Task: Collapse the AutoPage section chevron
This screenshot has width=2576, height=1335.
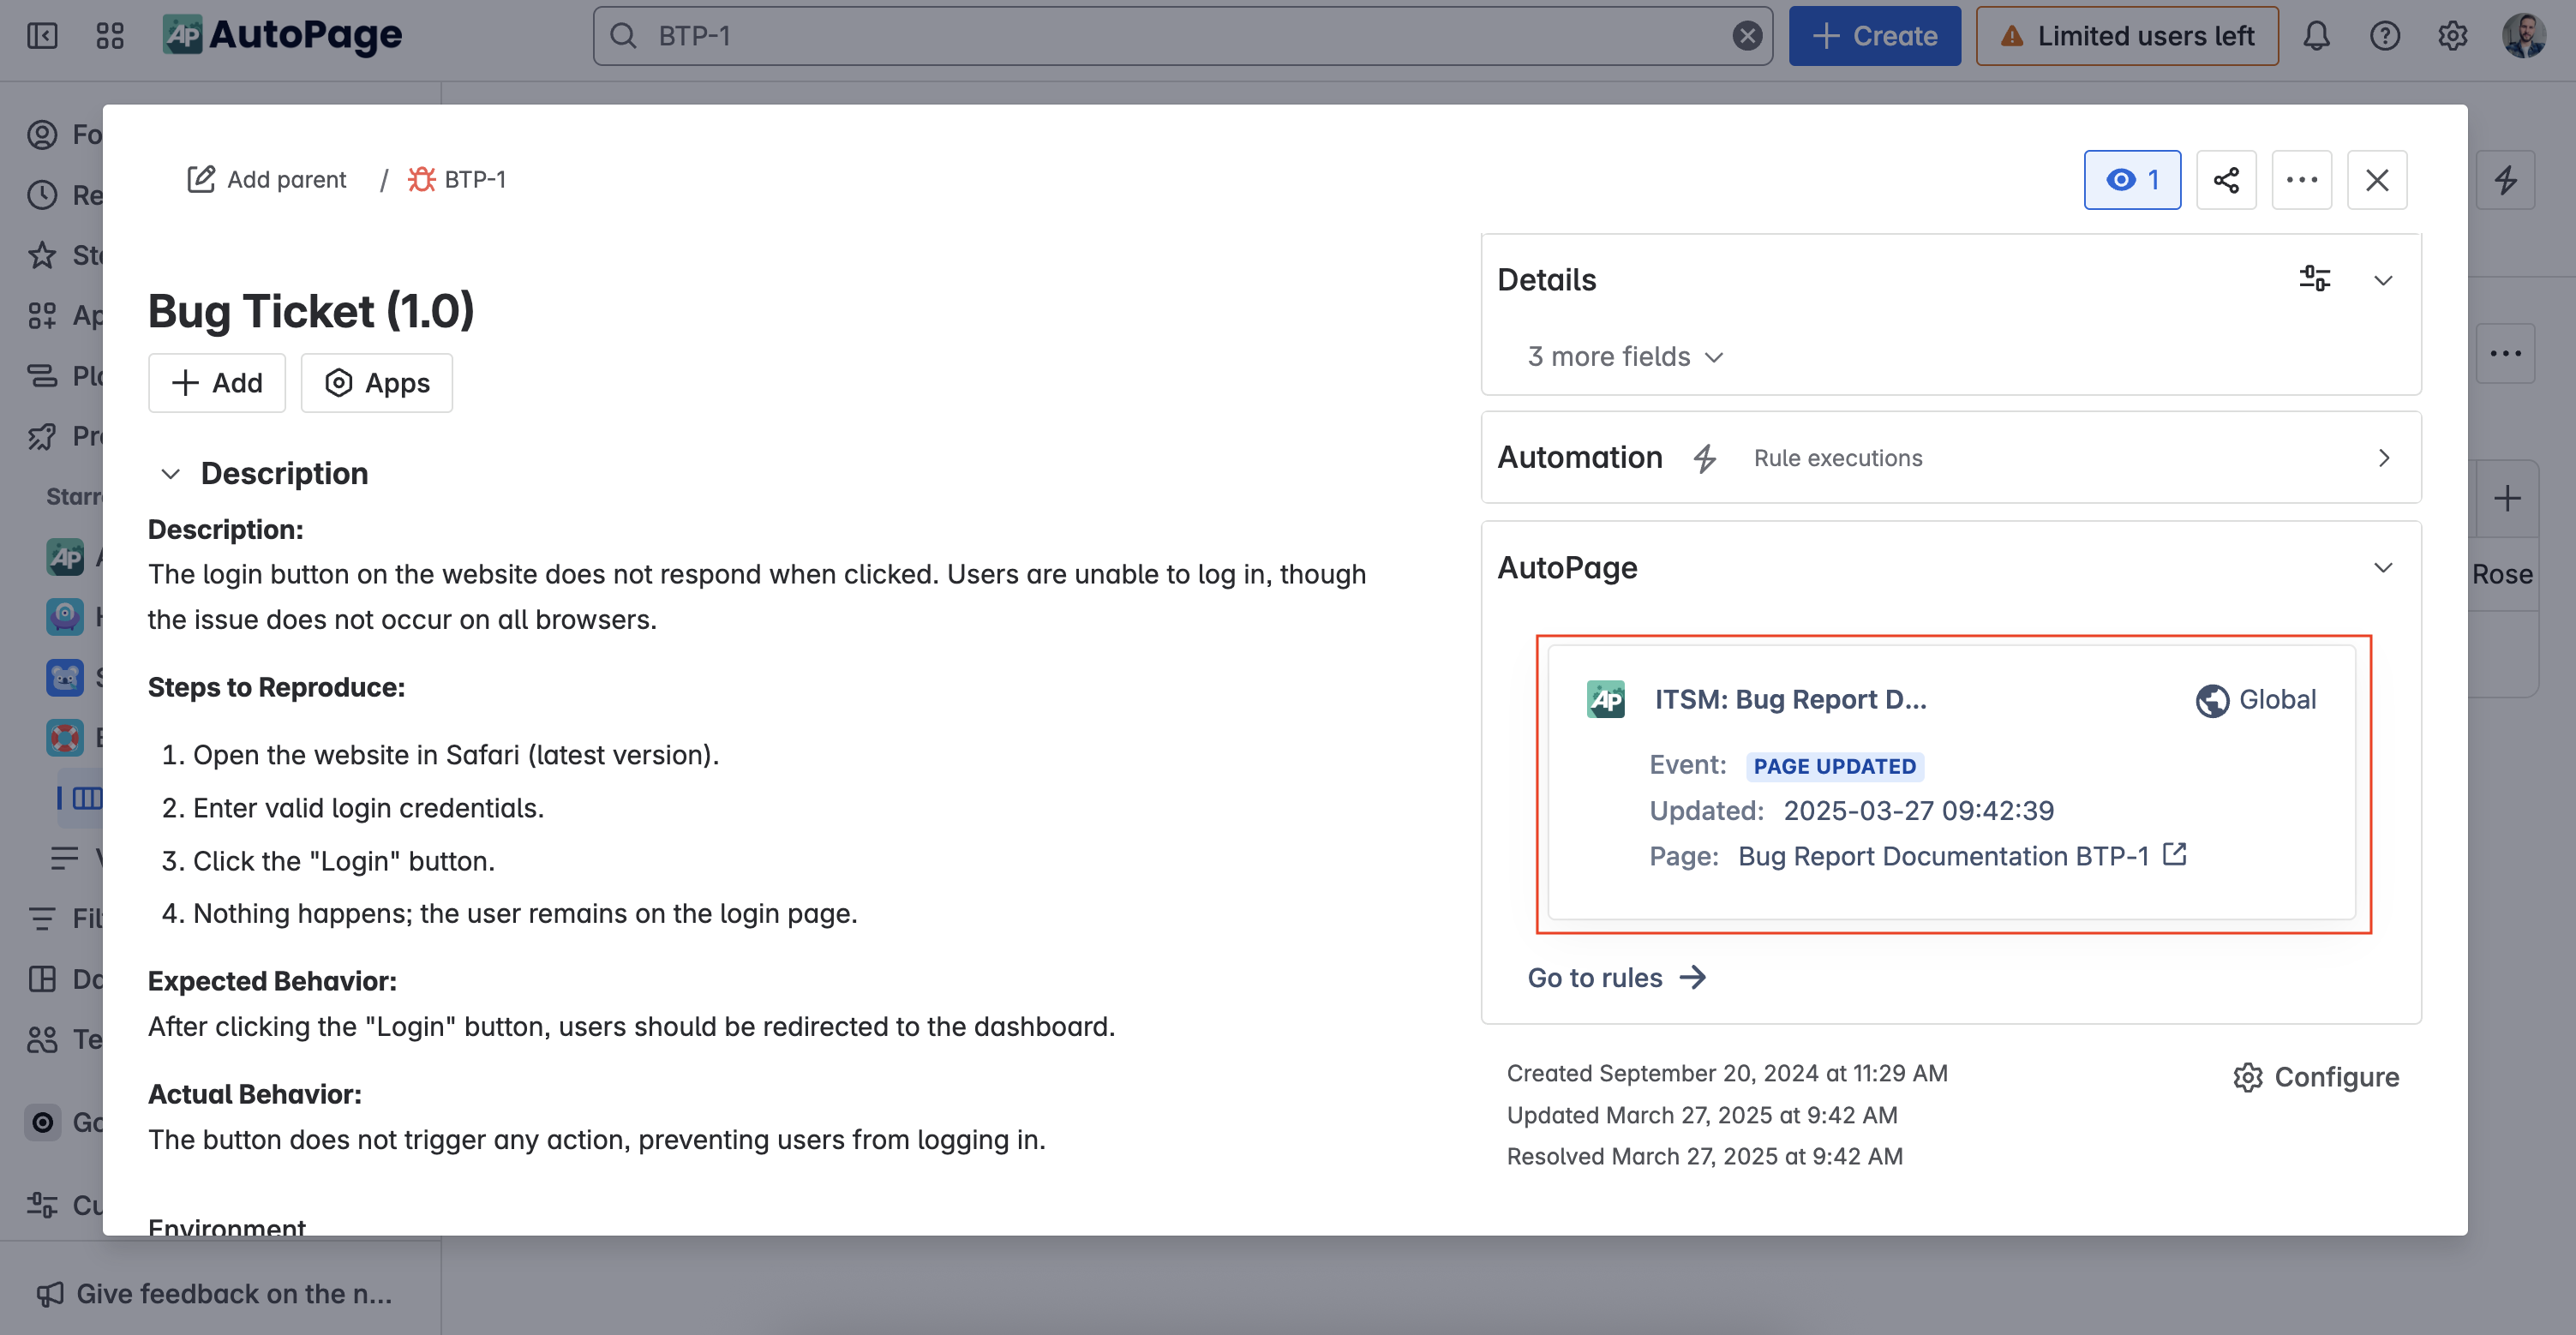Action: 2384,568
